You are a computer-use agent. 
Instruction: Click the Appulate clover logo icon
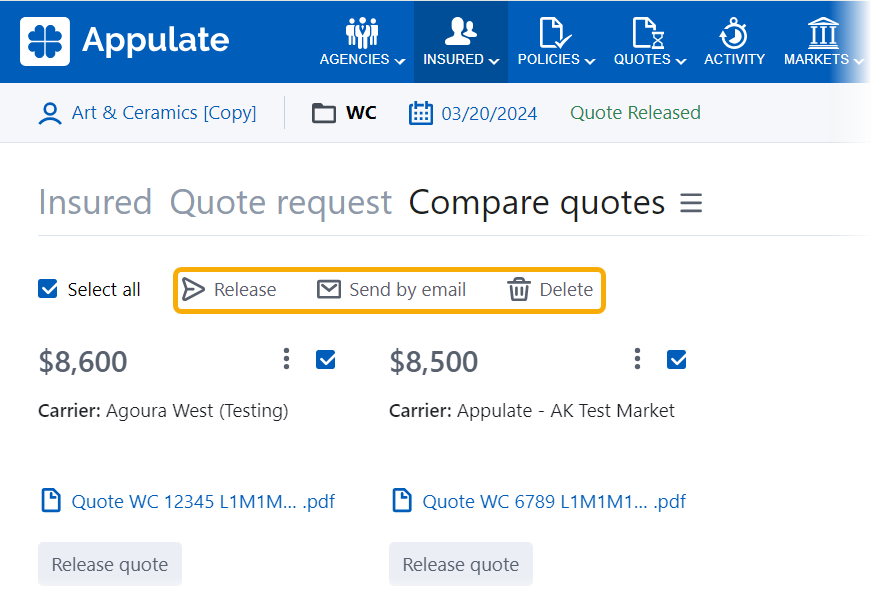[x=45, y=41]
